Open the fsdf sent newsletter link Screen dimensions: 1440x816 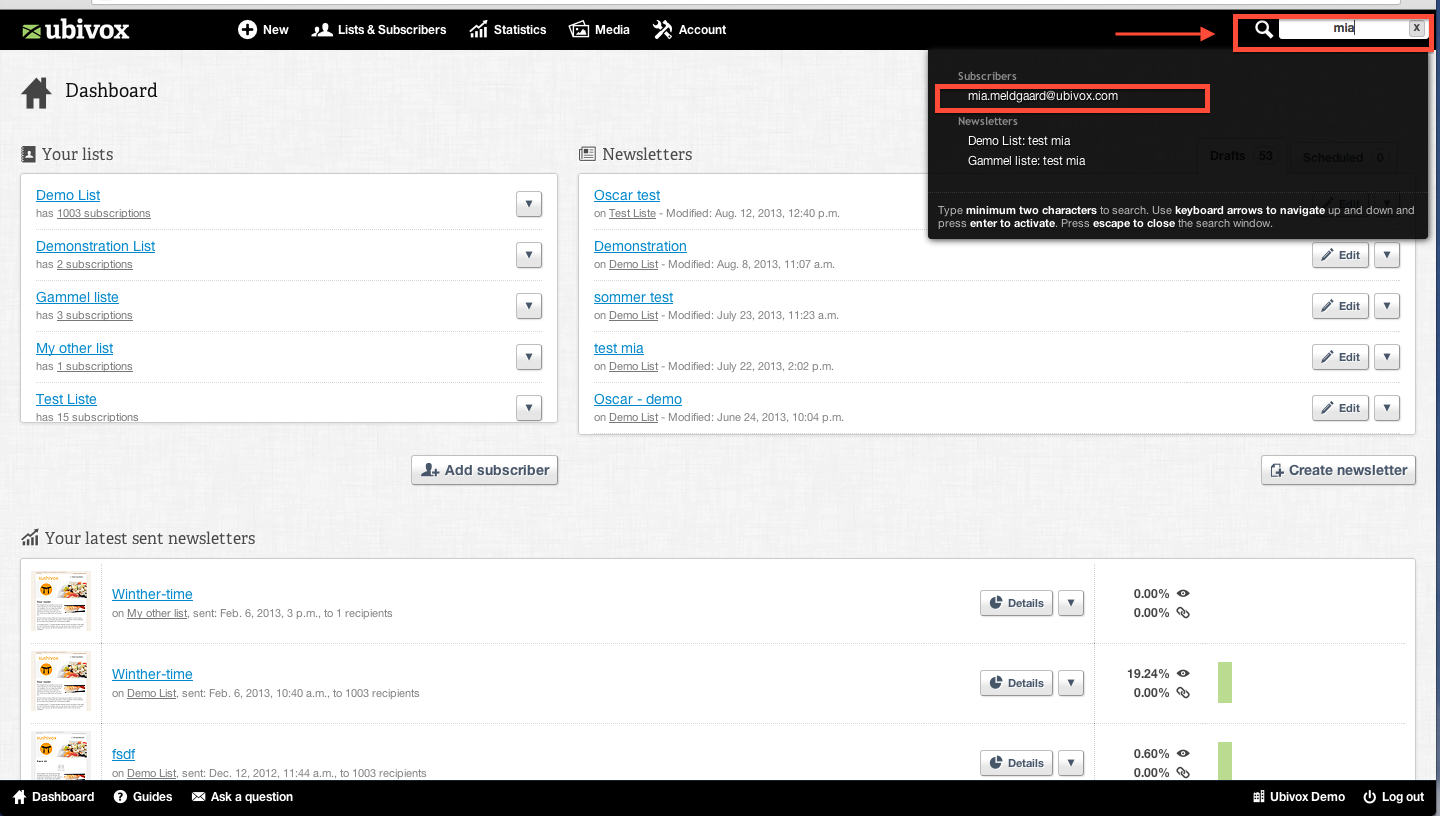(123, 754)
